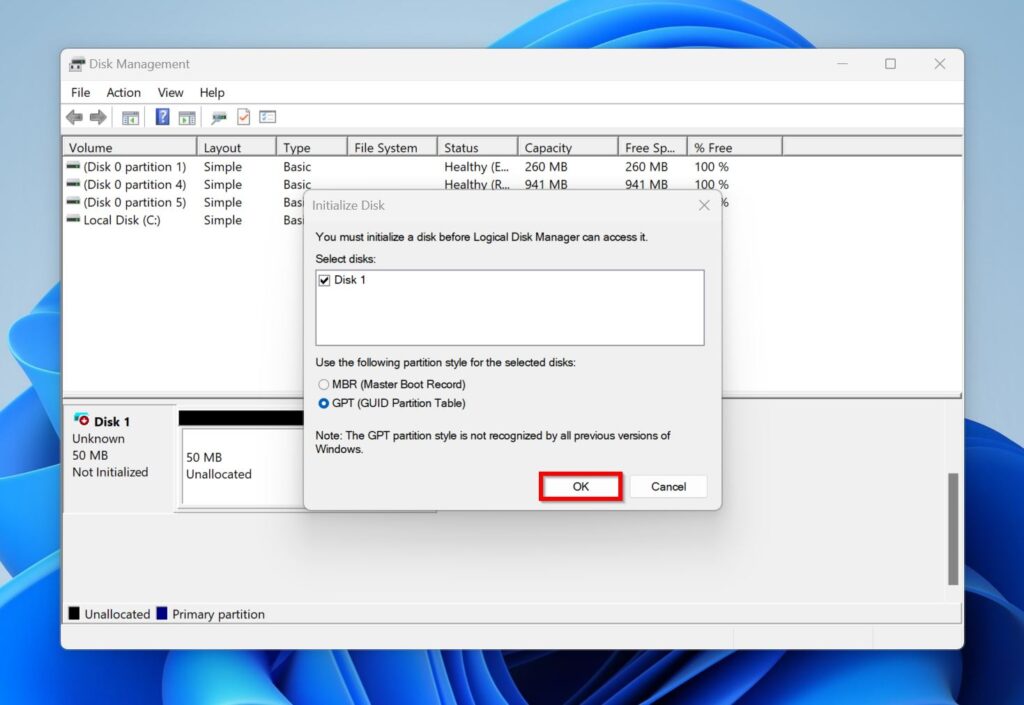Open Help via blue question mark icon
The height and width of the screenshot is (705, 1024).
point(162,118)
